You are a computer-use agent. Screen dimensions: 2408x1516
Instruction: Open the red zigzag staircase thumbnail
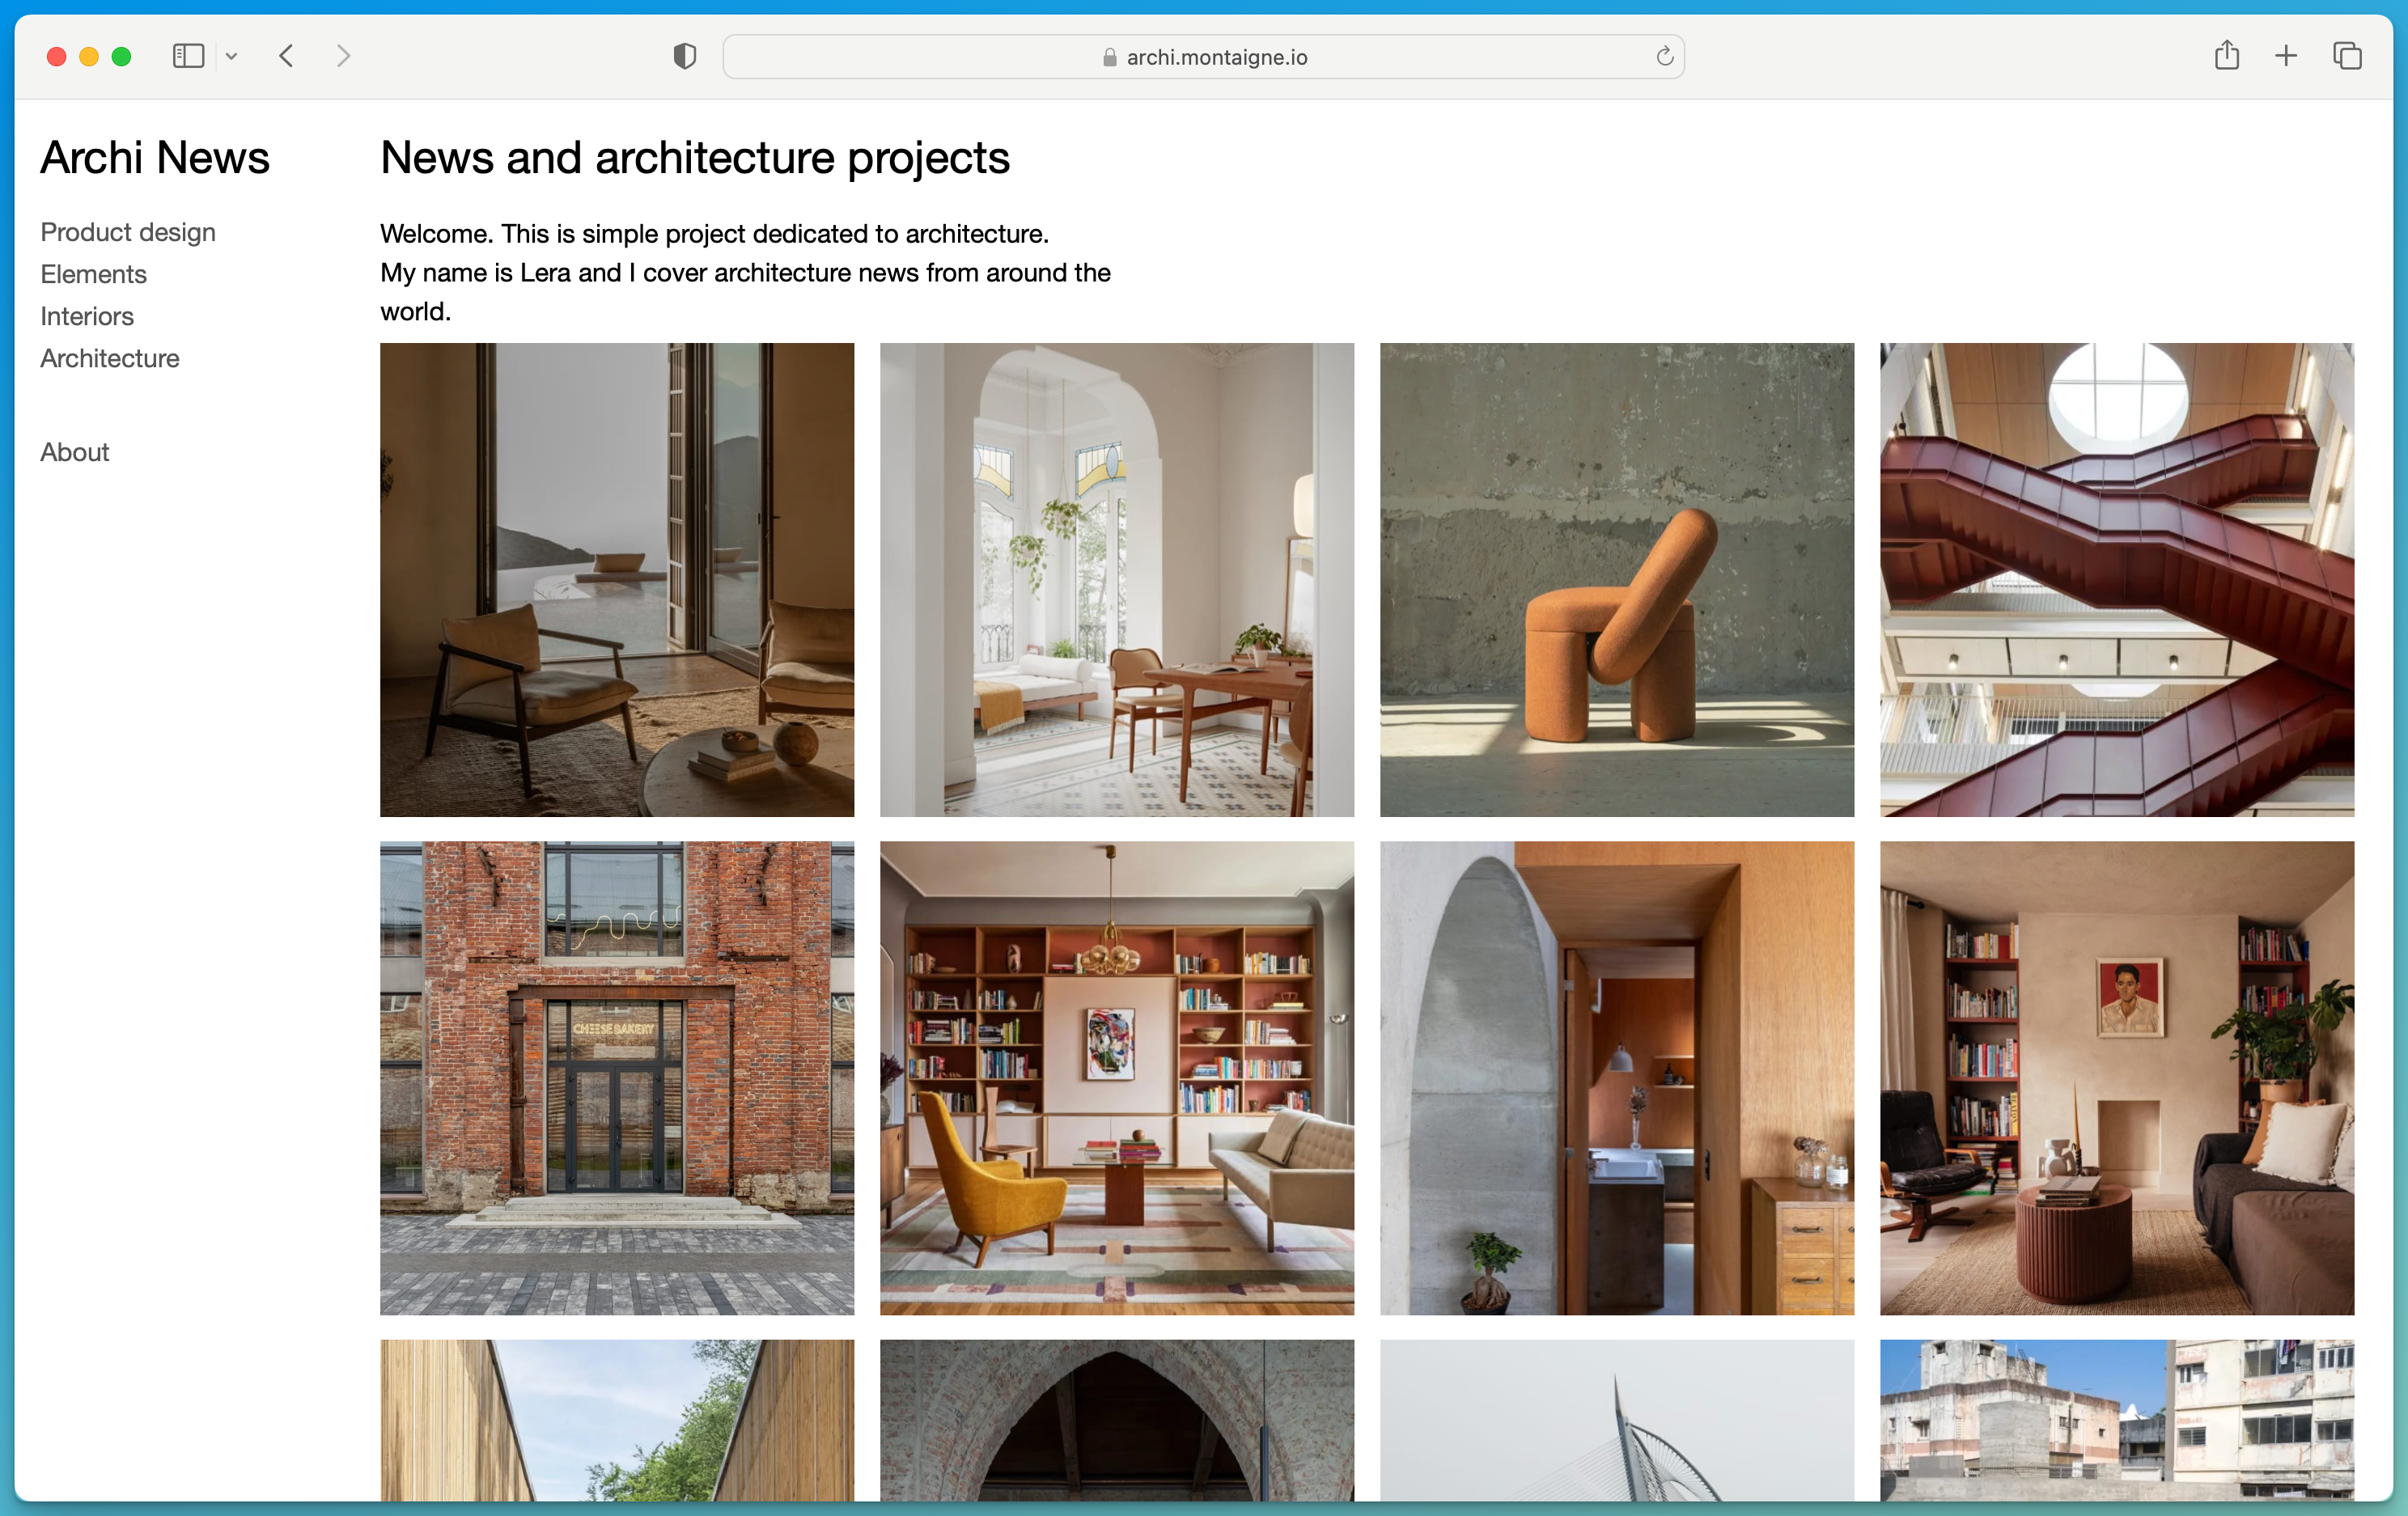point(2117,580)
